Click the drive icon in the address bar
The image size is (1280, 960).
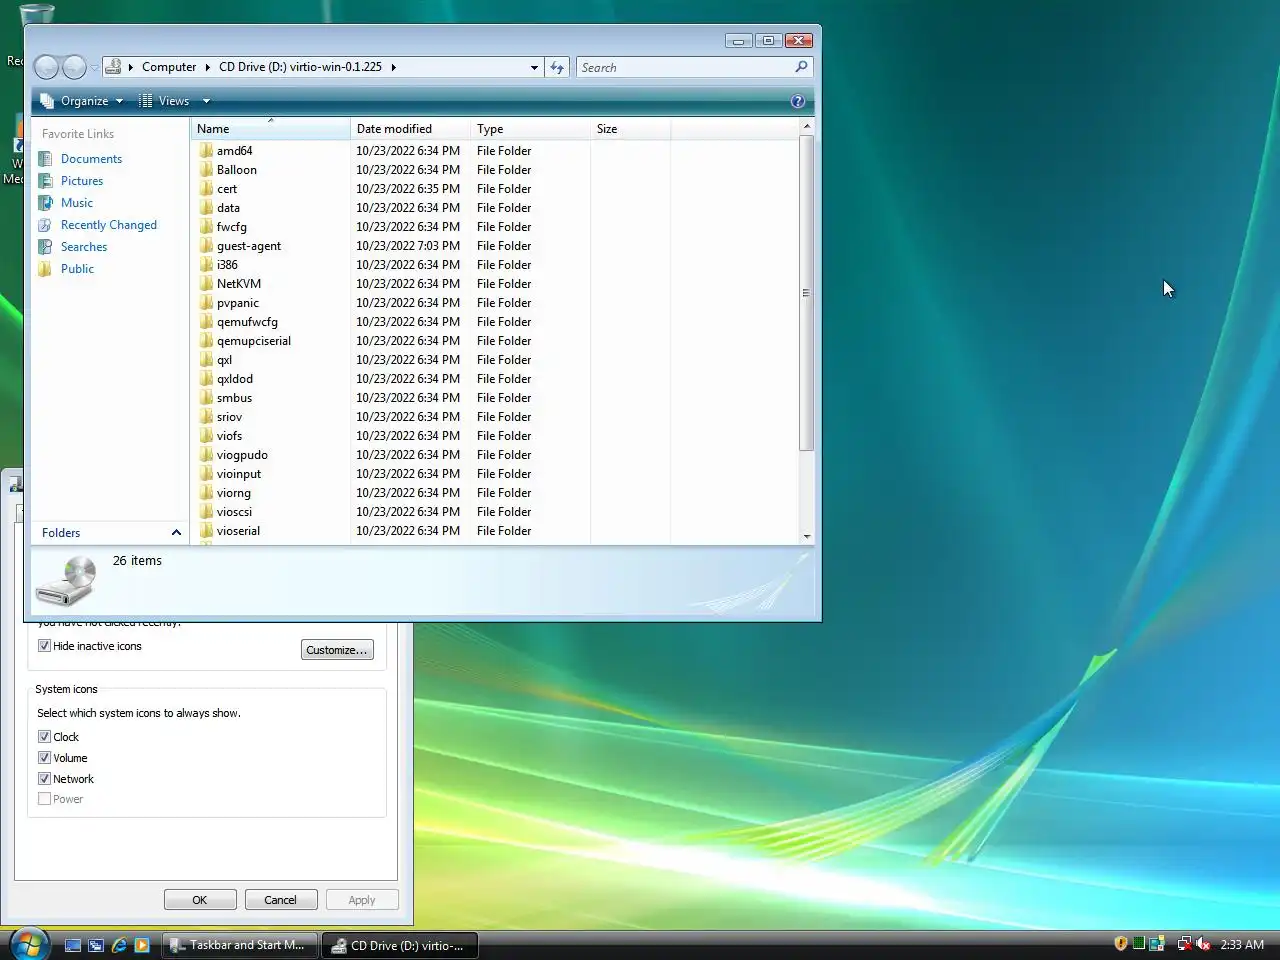(x=114, y=67)
